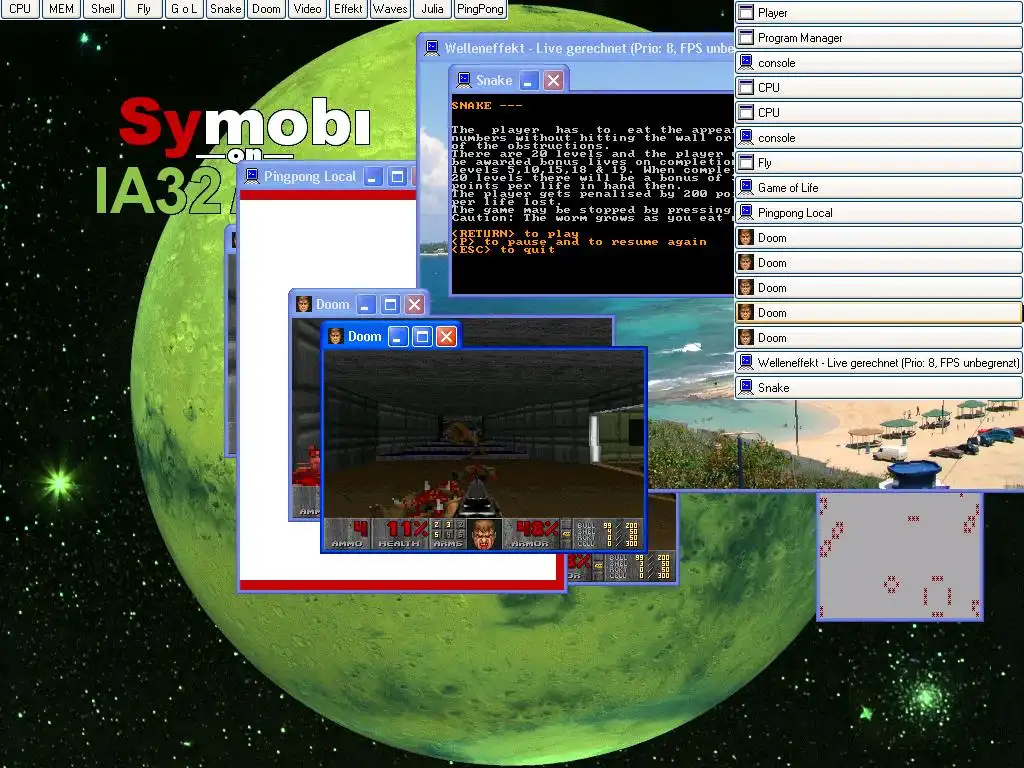Switch to Player in the window list

[x=878, y=12]
